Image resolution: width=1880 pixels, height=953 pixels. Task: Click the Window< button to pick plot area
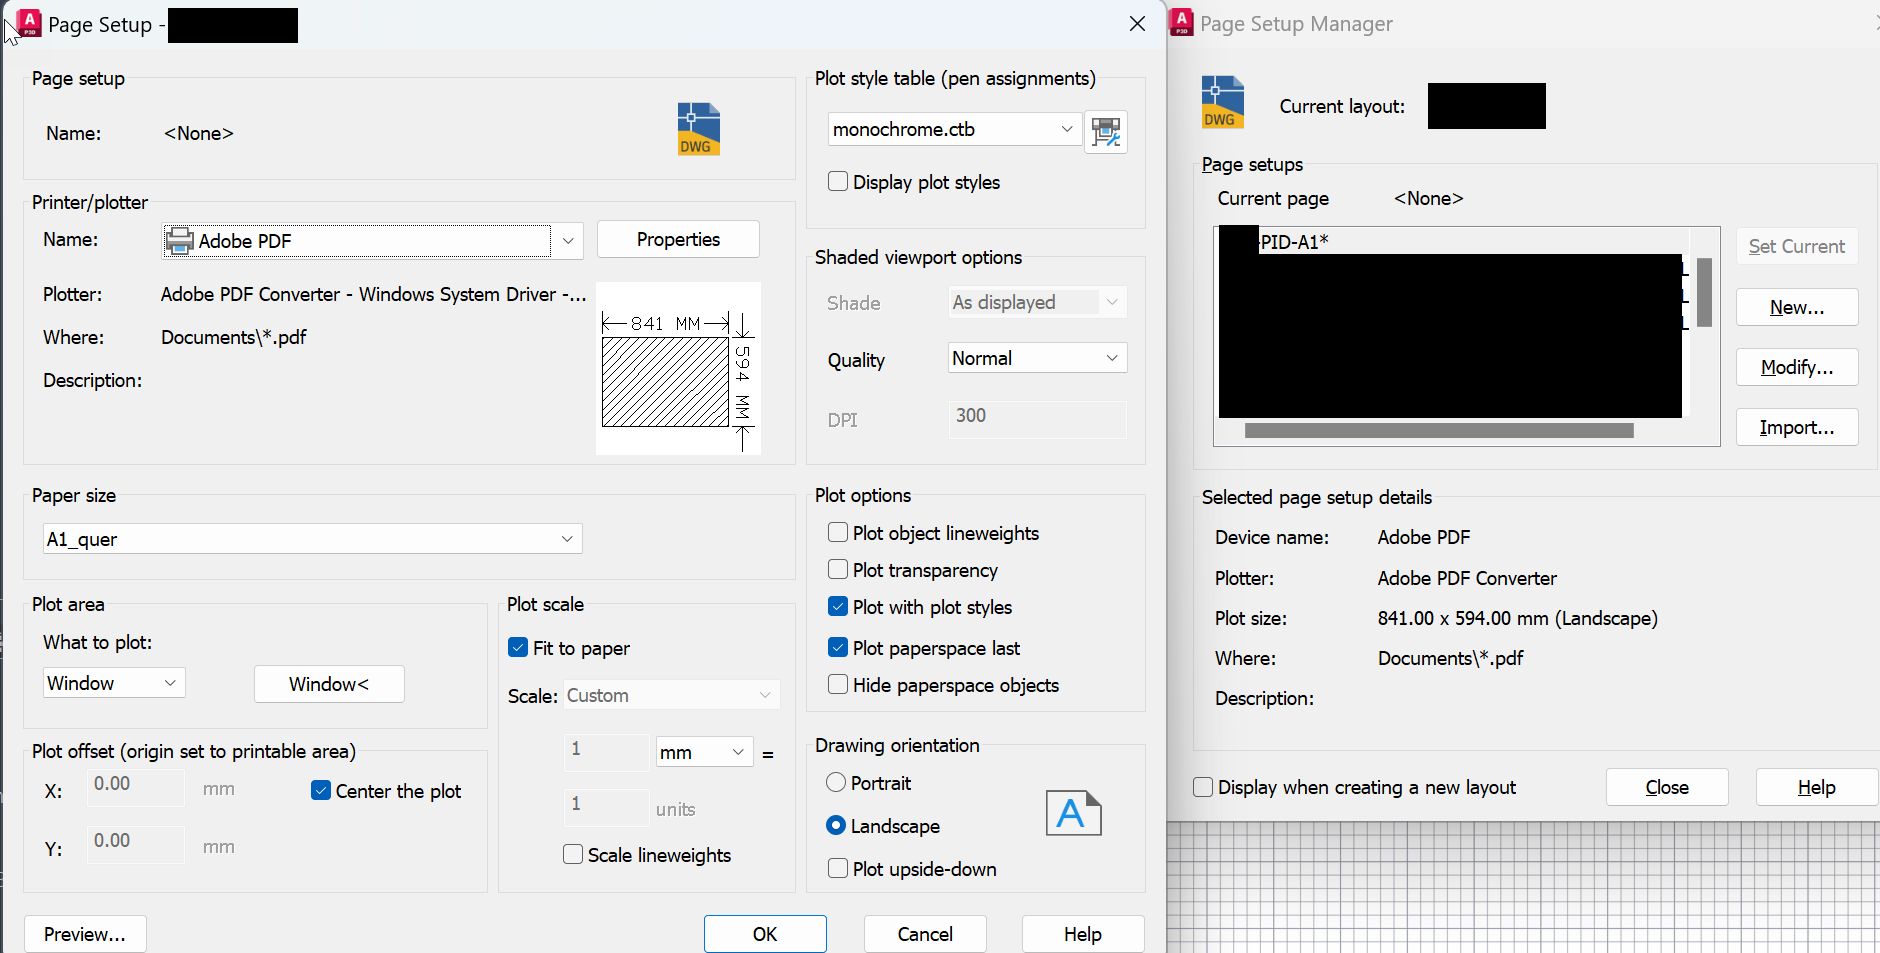[x=329, y=684]
